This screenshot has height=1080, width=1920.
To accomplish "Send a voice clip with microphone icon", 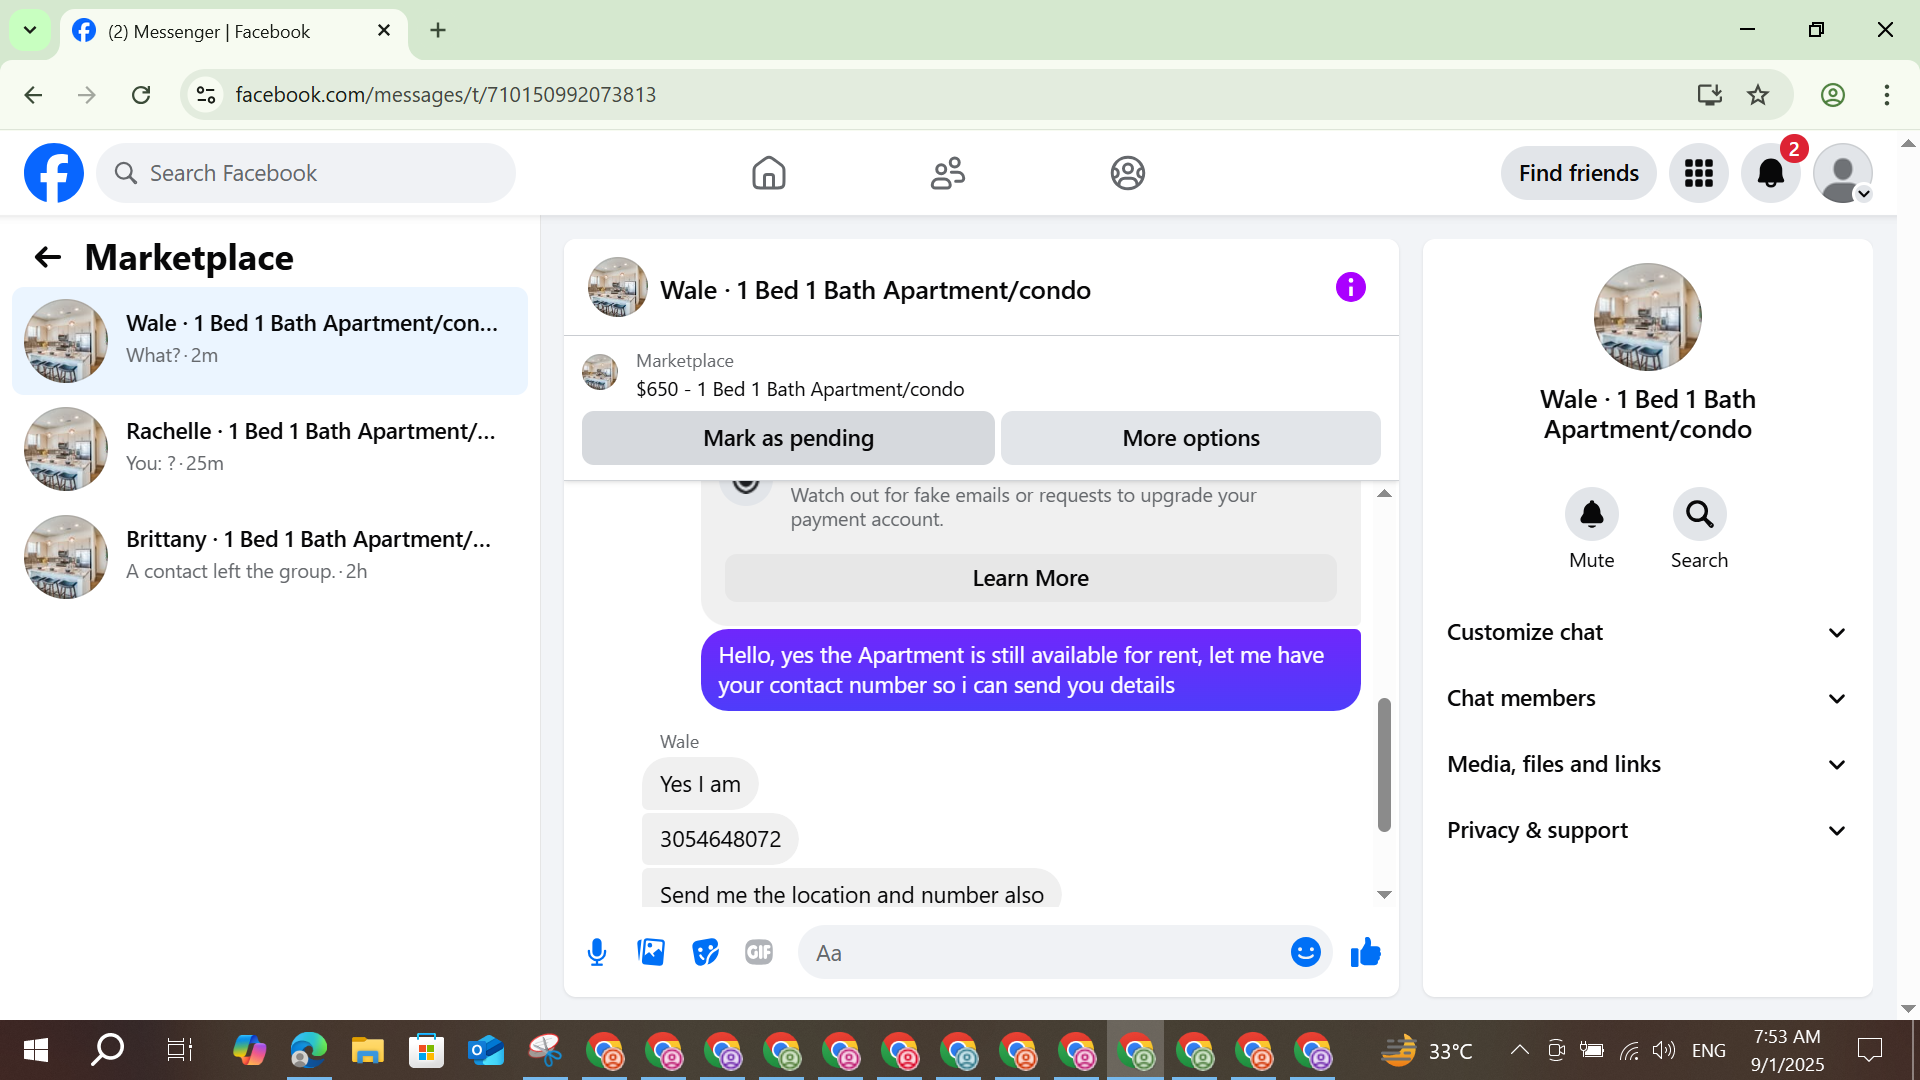I will point(597,953).
